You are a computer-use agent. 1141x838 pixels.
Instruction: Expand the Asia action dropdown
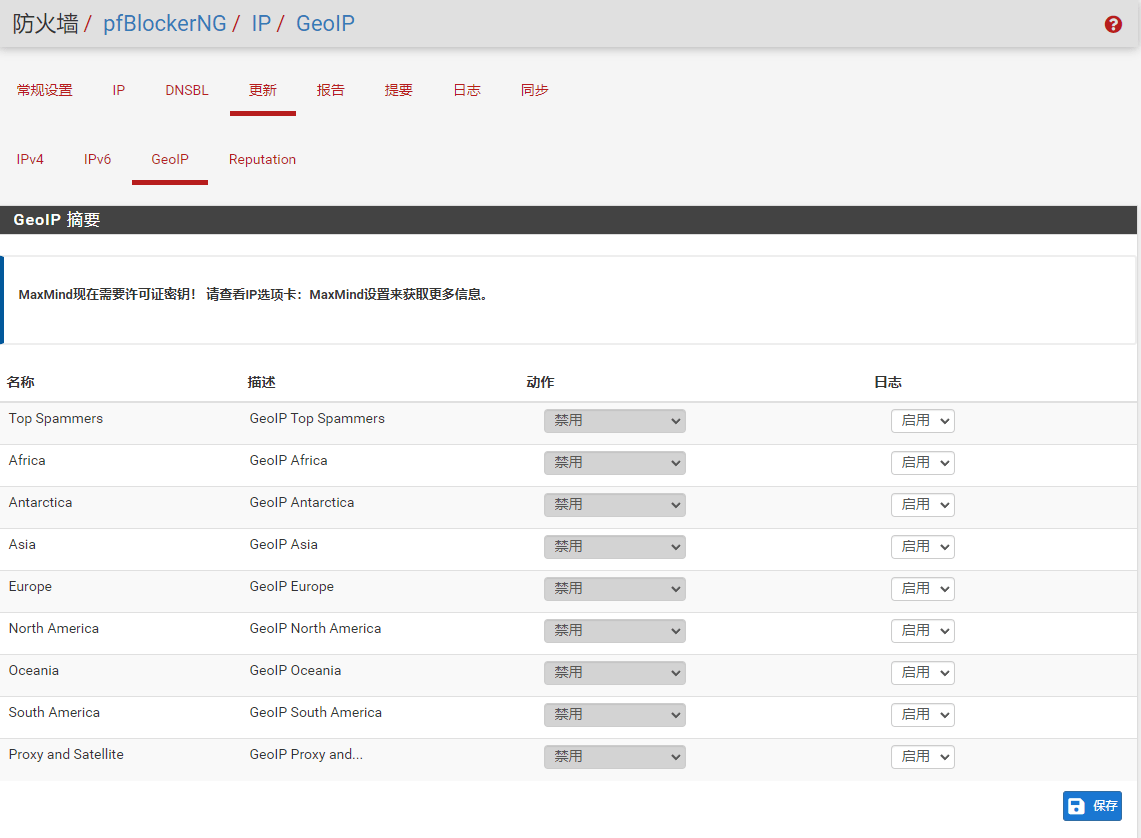pyautogui.click(x=614, y=547)
